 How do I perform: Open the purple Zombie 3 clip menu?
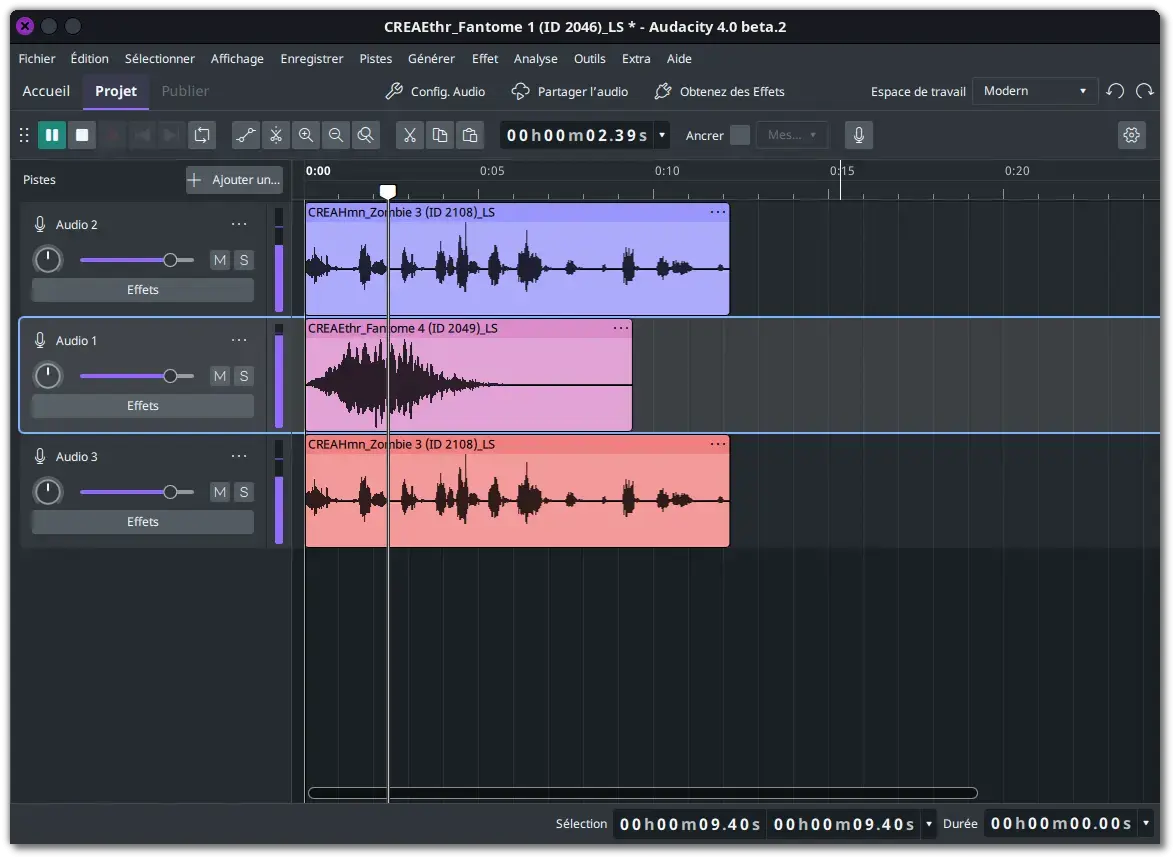(718, 213)
